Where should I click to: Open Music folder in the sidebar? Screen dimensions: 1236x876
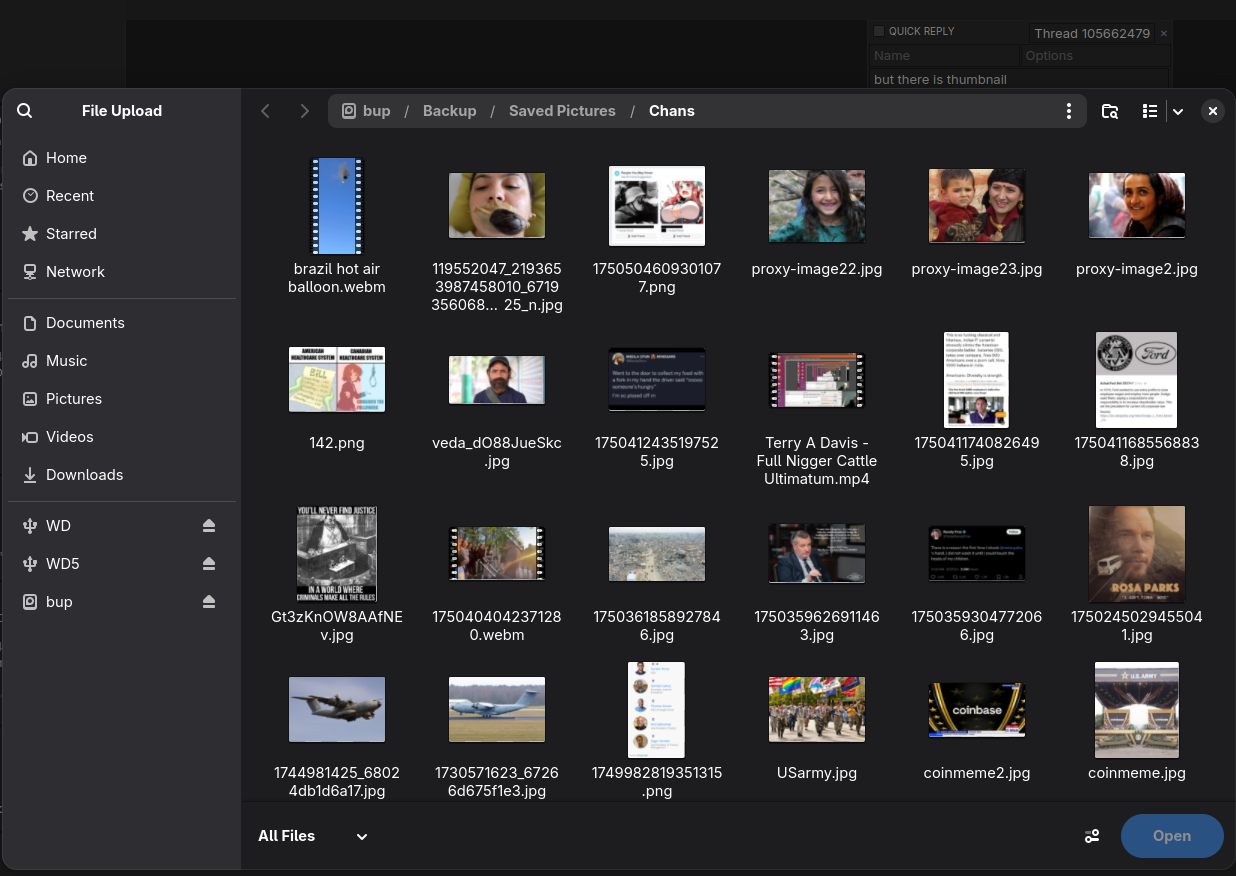[122, 361]
